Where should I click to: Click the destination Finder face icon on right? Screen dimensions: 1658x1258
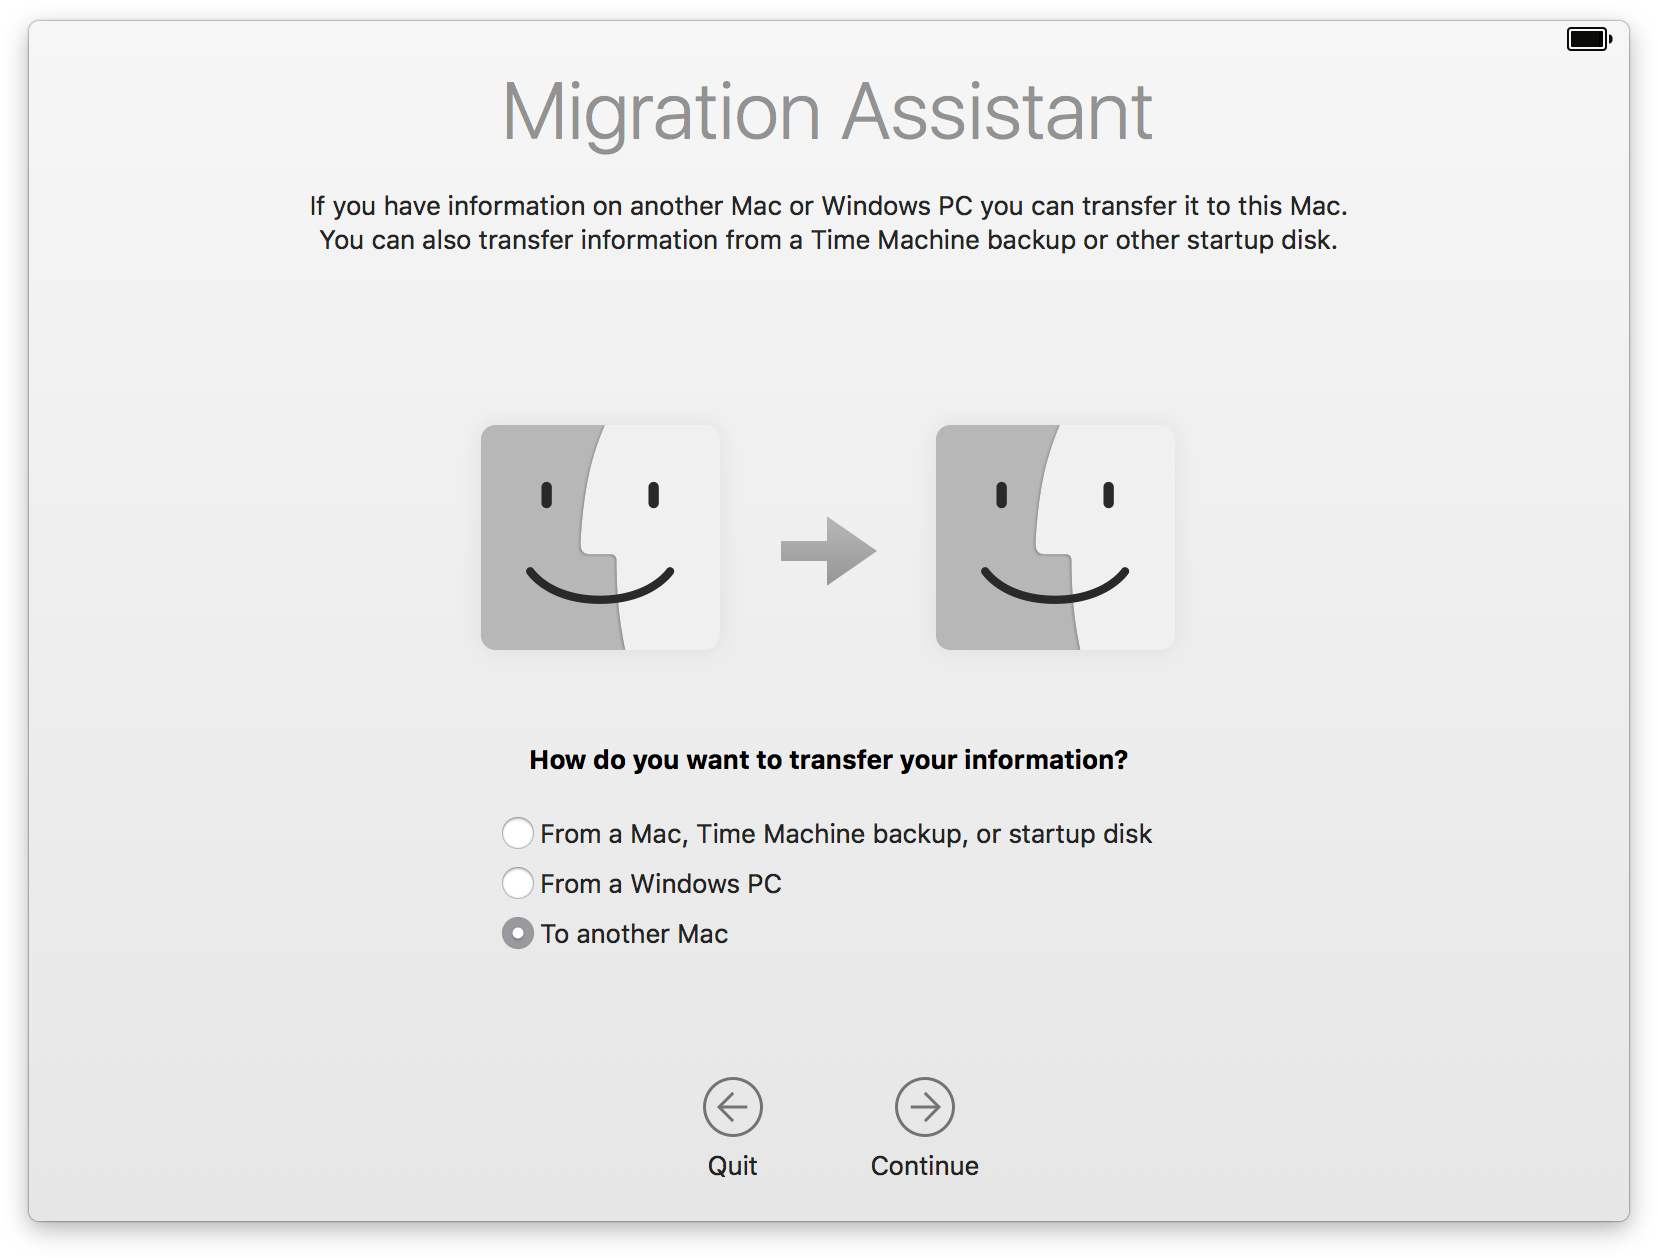click(x=1055, y=537)
